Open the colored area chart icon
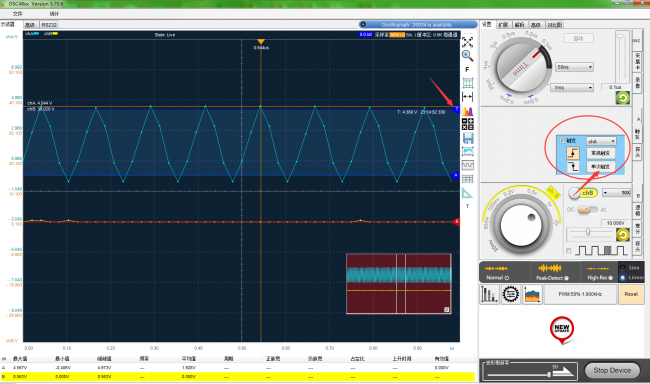Screen dimensions: 650x384 [532, 294]
